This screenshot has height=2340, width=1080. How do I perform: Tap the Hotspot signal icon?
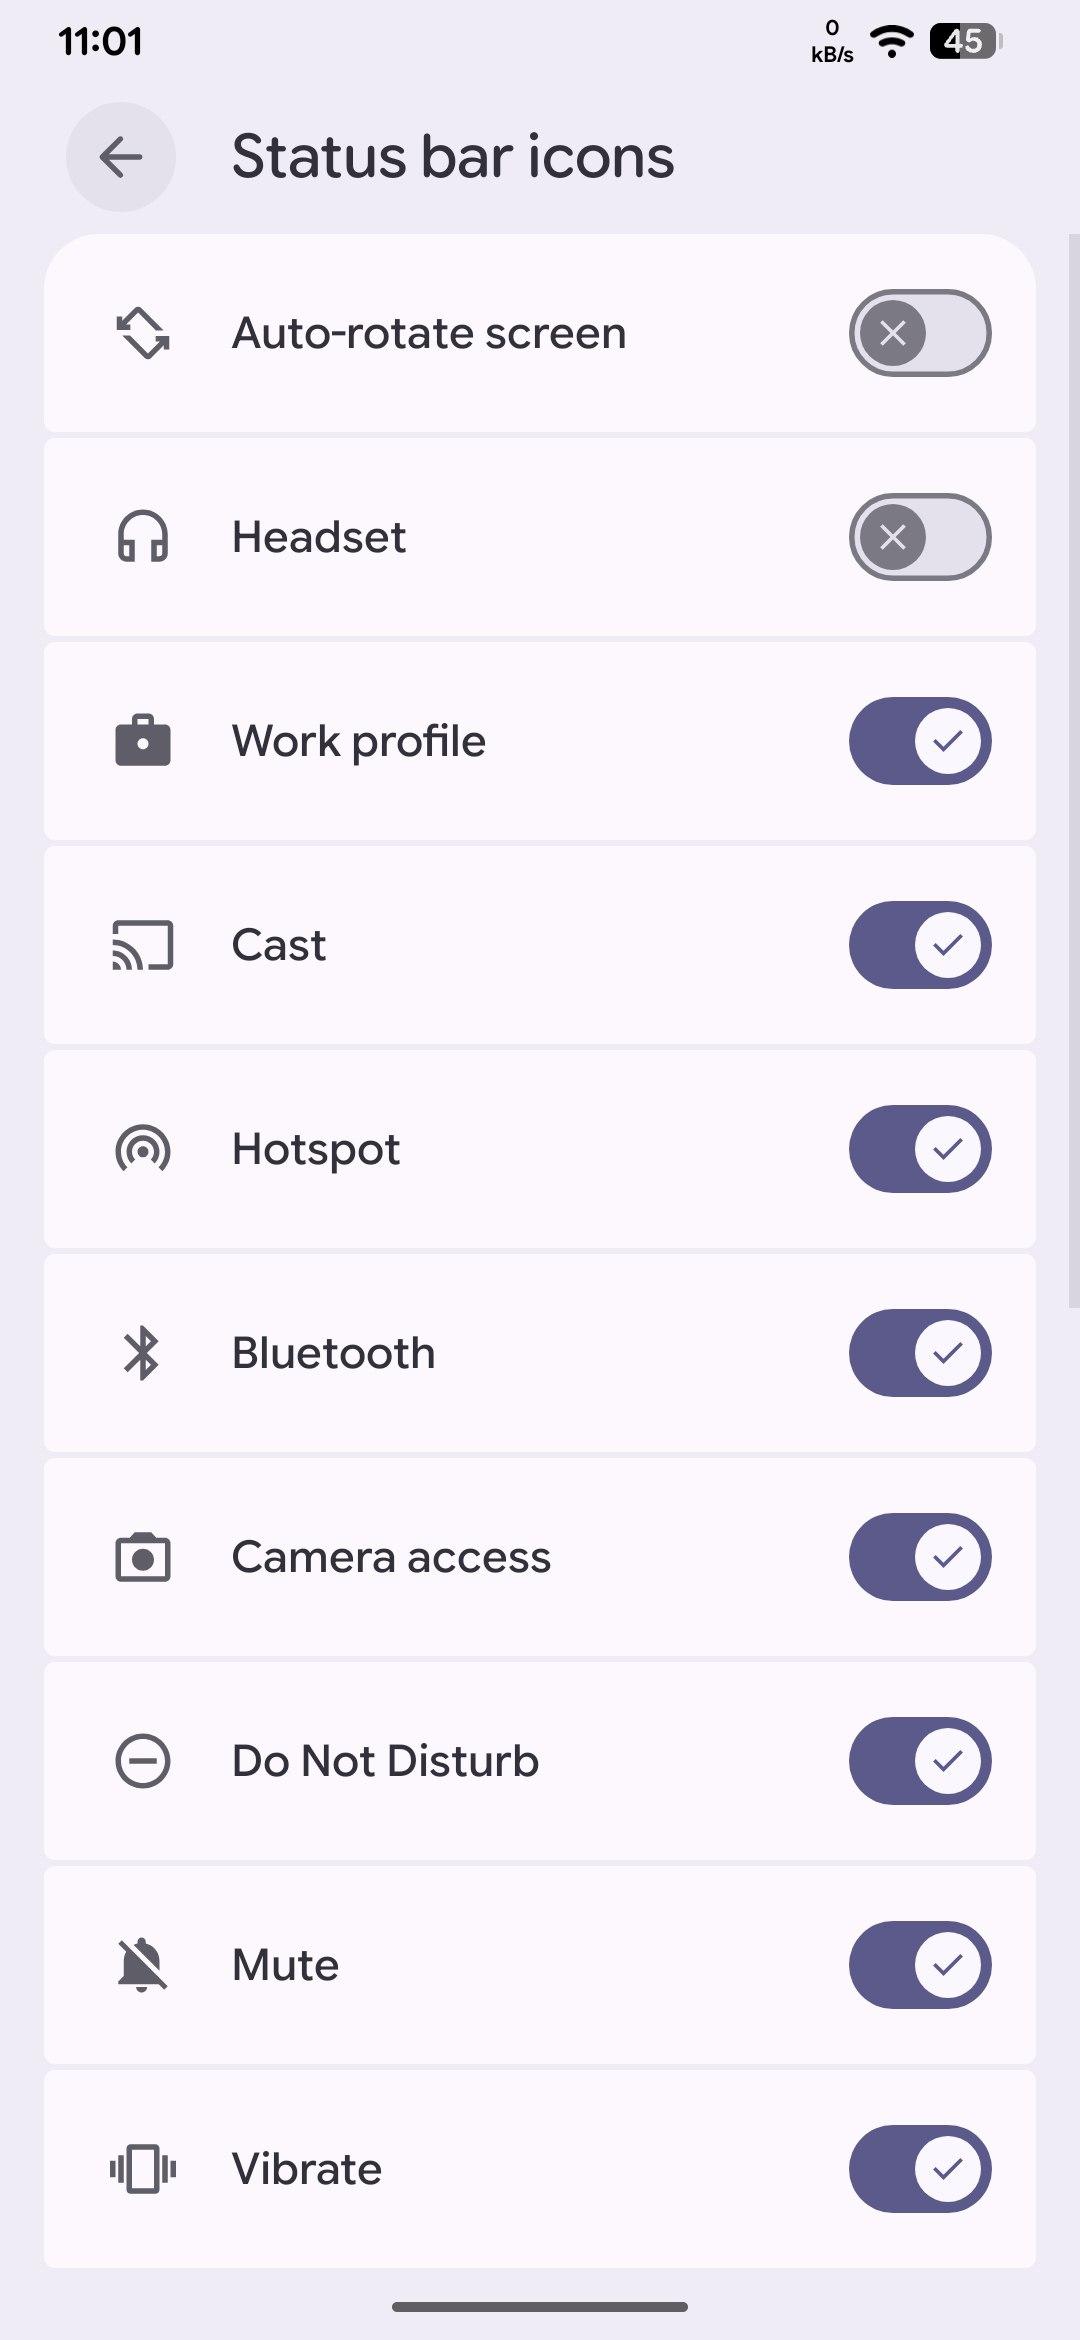pos(143,1149)
